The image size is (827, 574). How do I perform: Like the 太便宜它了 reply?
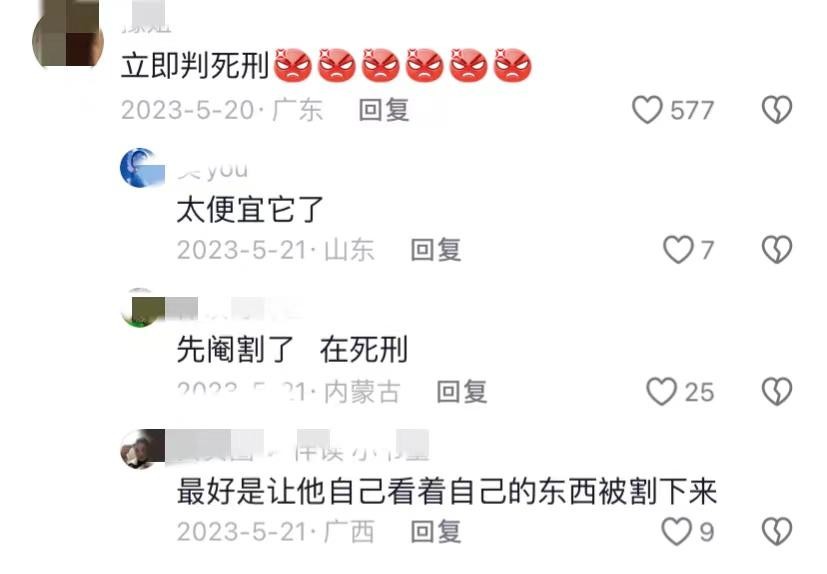[x=678, y=250]
